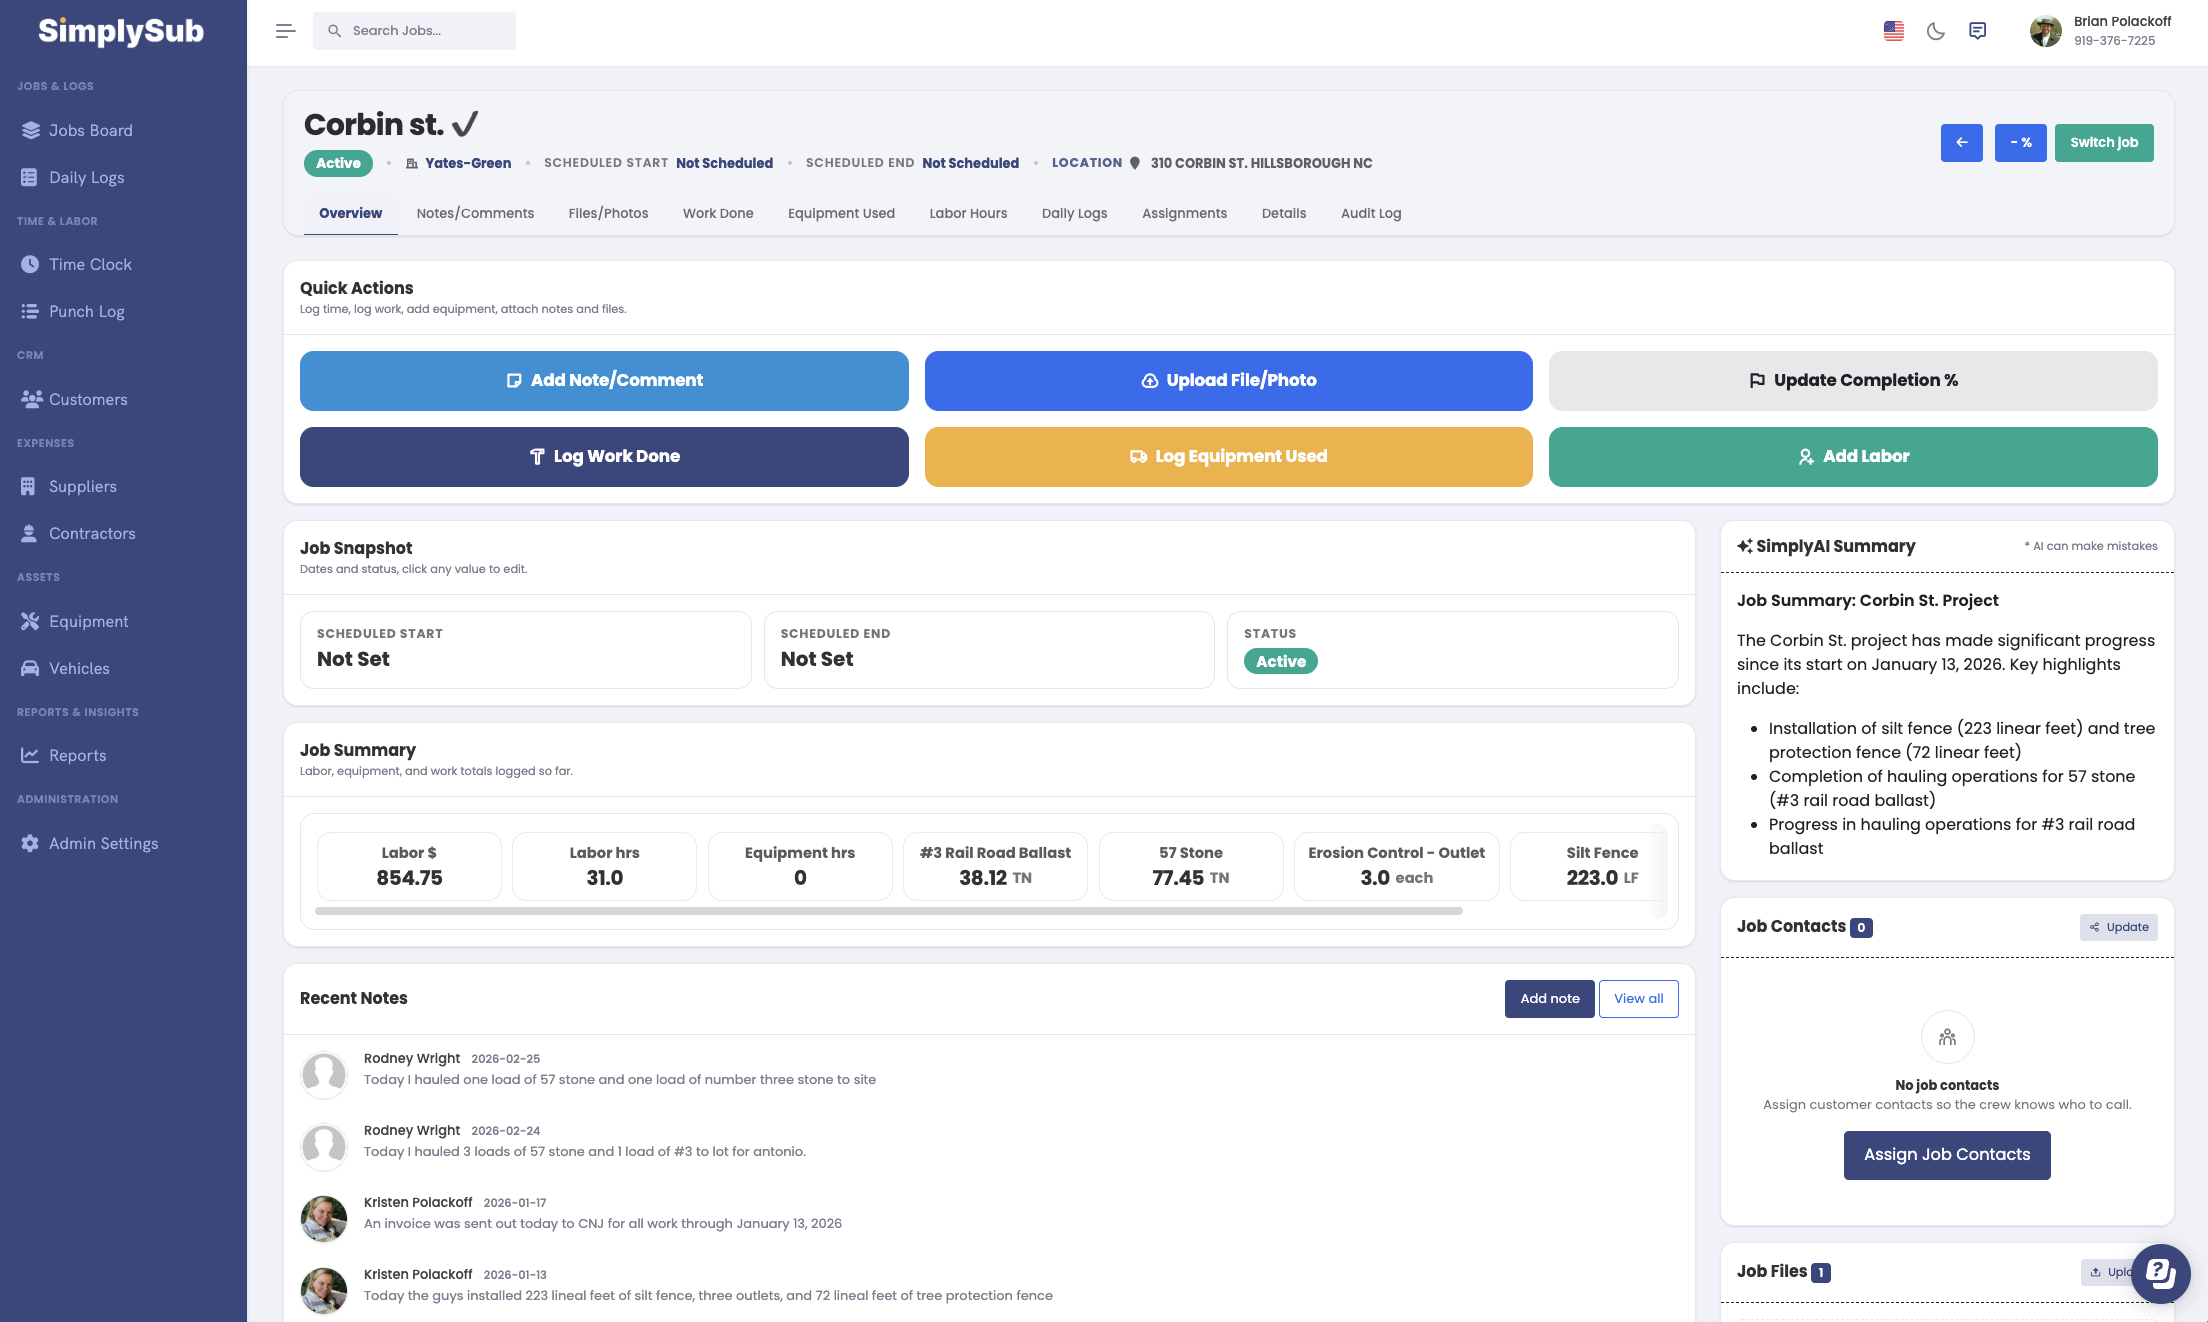
Task: Open Jobs Board in sidebar
Action: pos(90,130)
